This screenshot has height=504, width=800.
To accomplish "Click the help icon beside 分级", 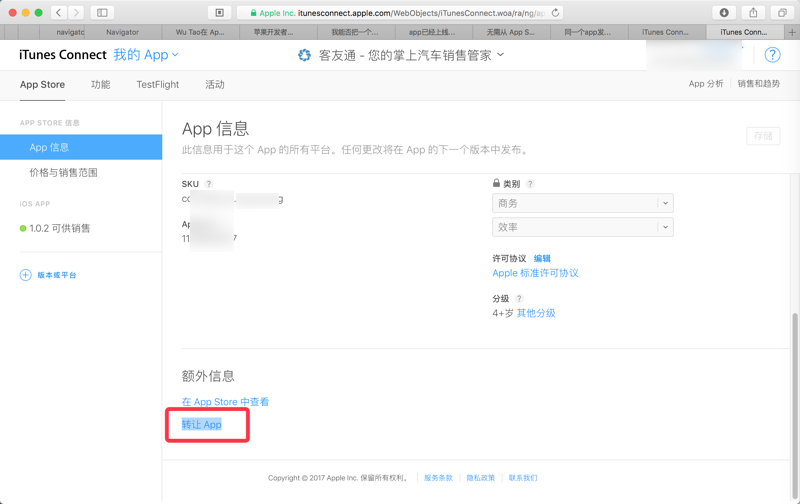I will point(519,298).
